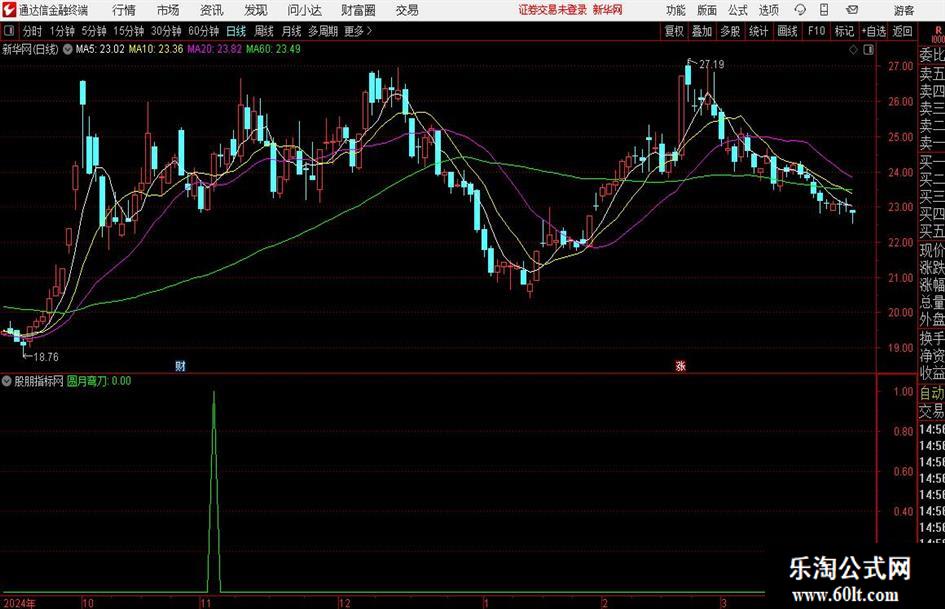Switch to the 分时 period tab
The width and height of the screenshot is (945, 609).
[32, 31]
